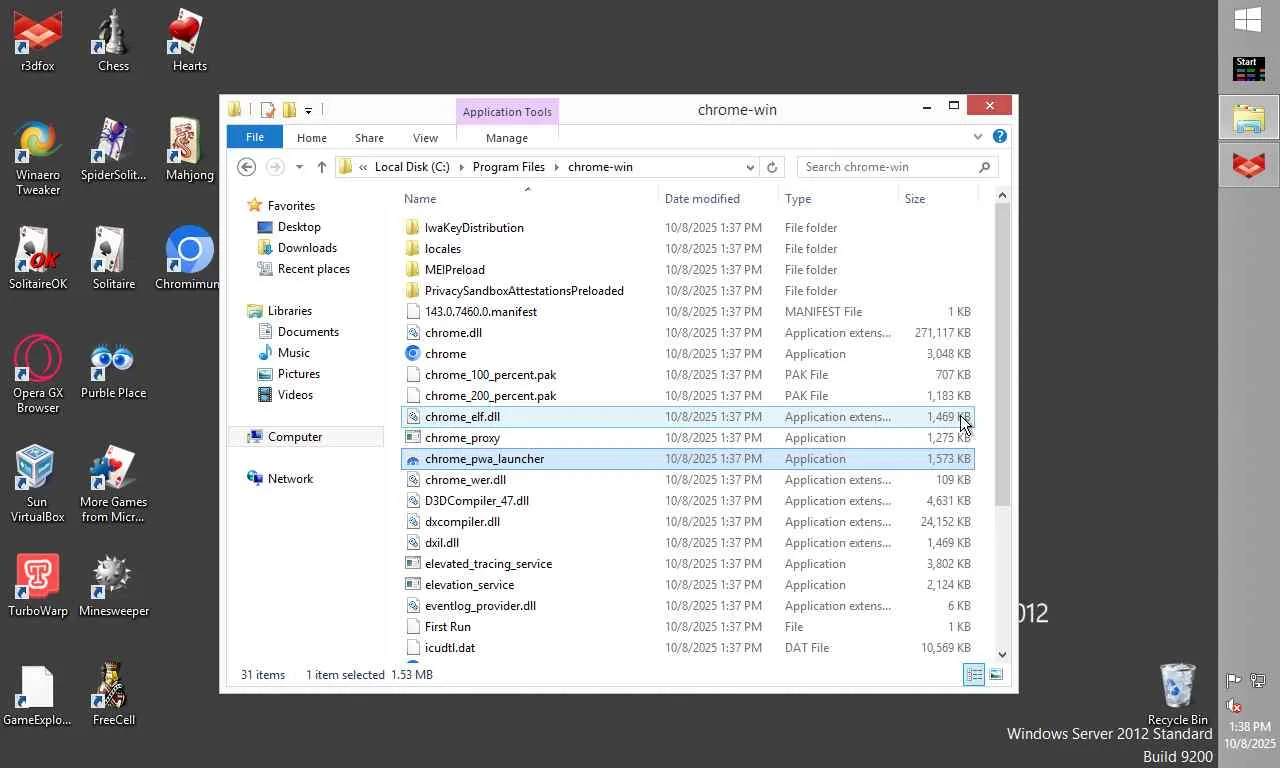Select the Opera GX Browser icon
The height and width of the screenshot is (768, 1280).
(x=38, y=375)
